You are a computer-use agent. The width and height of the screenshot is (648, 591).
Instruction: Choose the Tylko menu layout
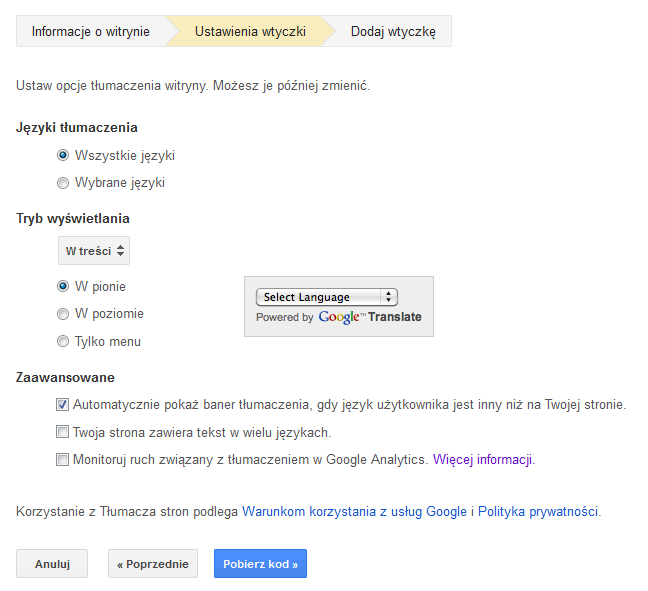pyautogui.click(x=63, y=341)
